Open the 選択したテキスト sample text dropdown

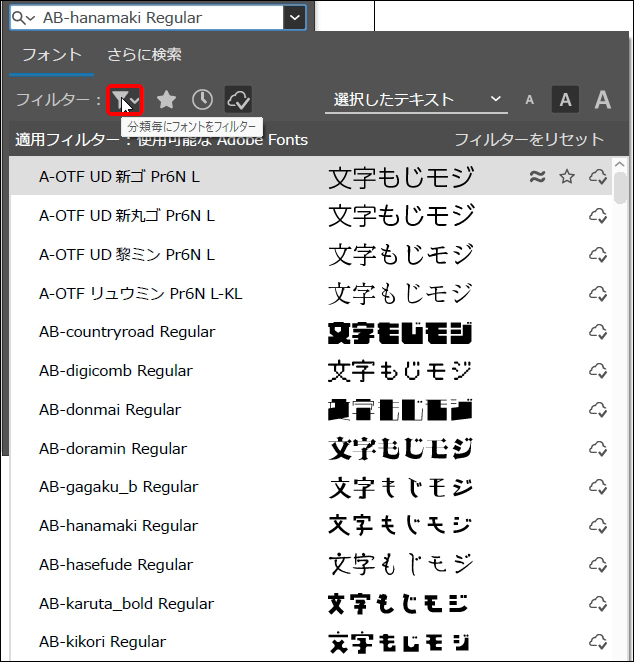[x=416, y=100]
